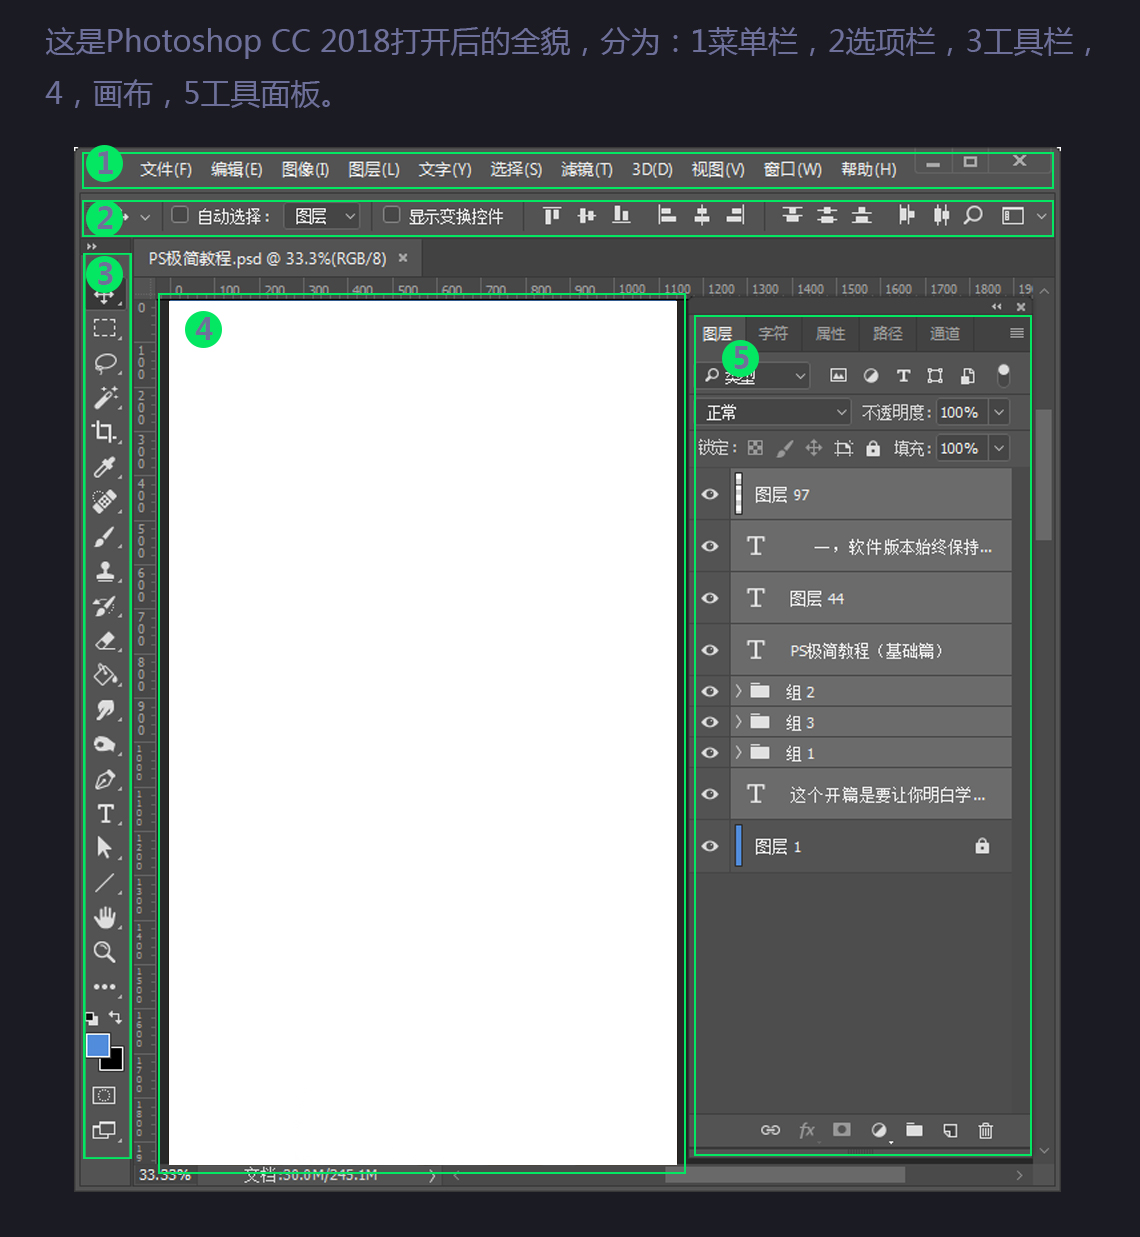The width and height of the screenshot is (1140, 1237).
Task: Click the 33.33% zoom level field
Action: point(165,1175)
